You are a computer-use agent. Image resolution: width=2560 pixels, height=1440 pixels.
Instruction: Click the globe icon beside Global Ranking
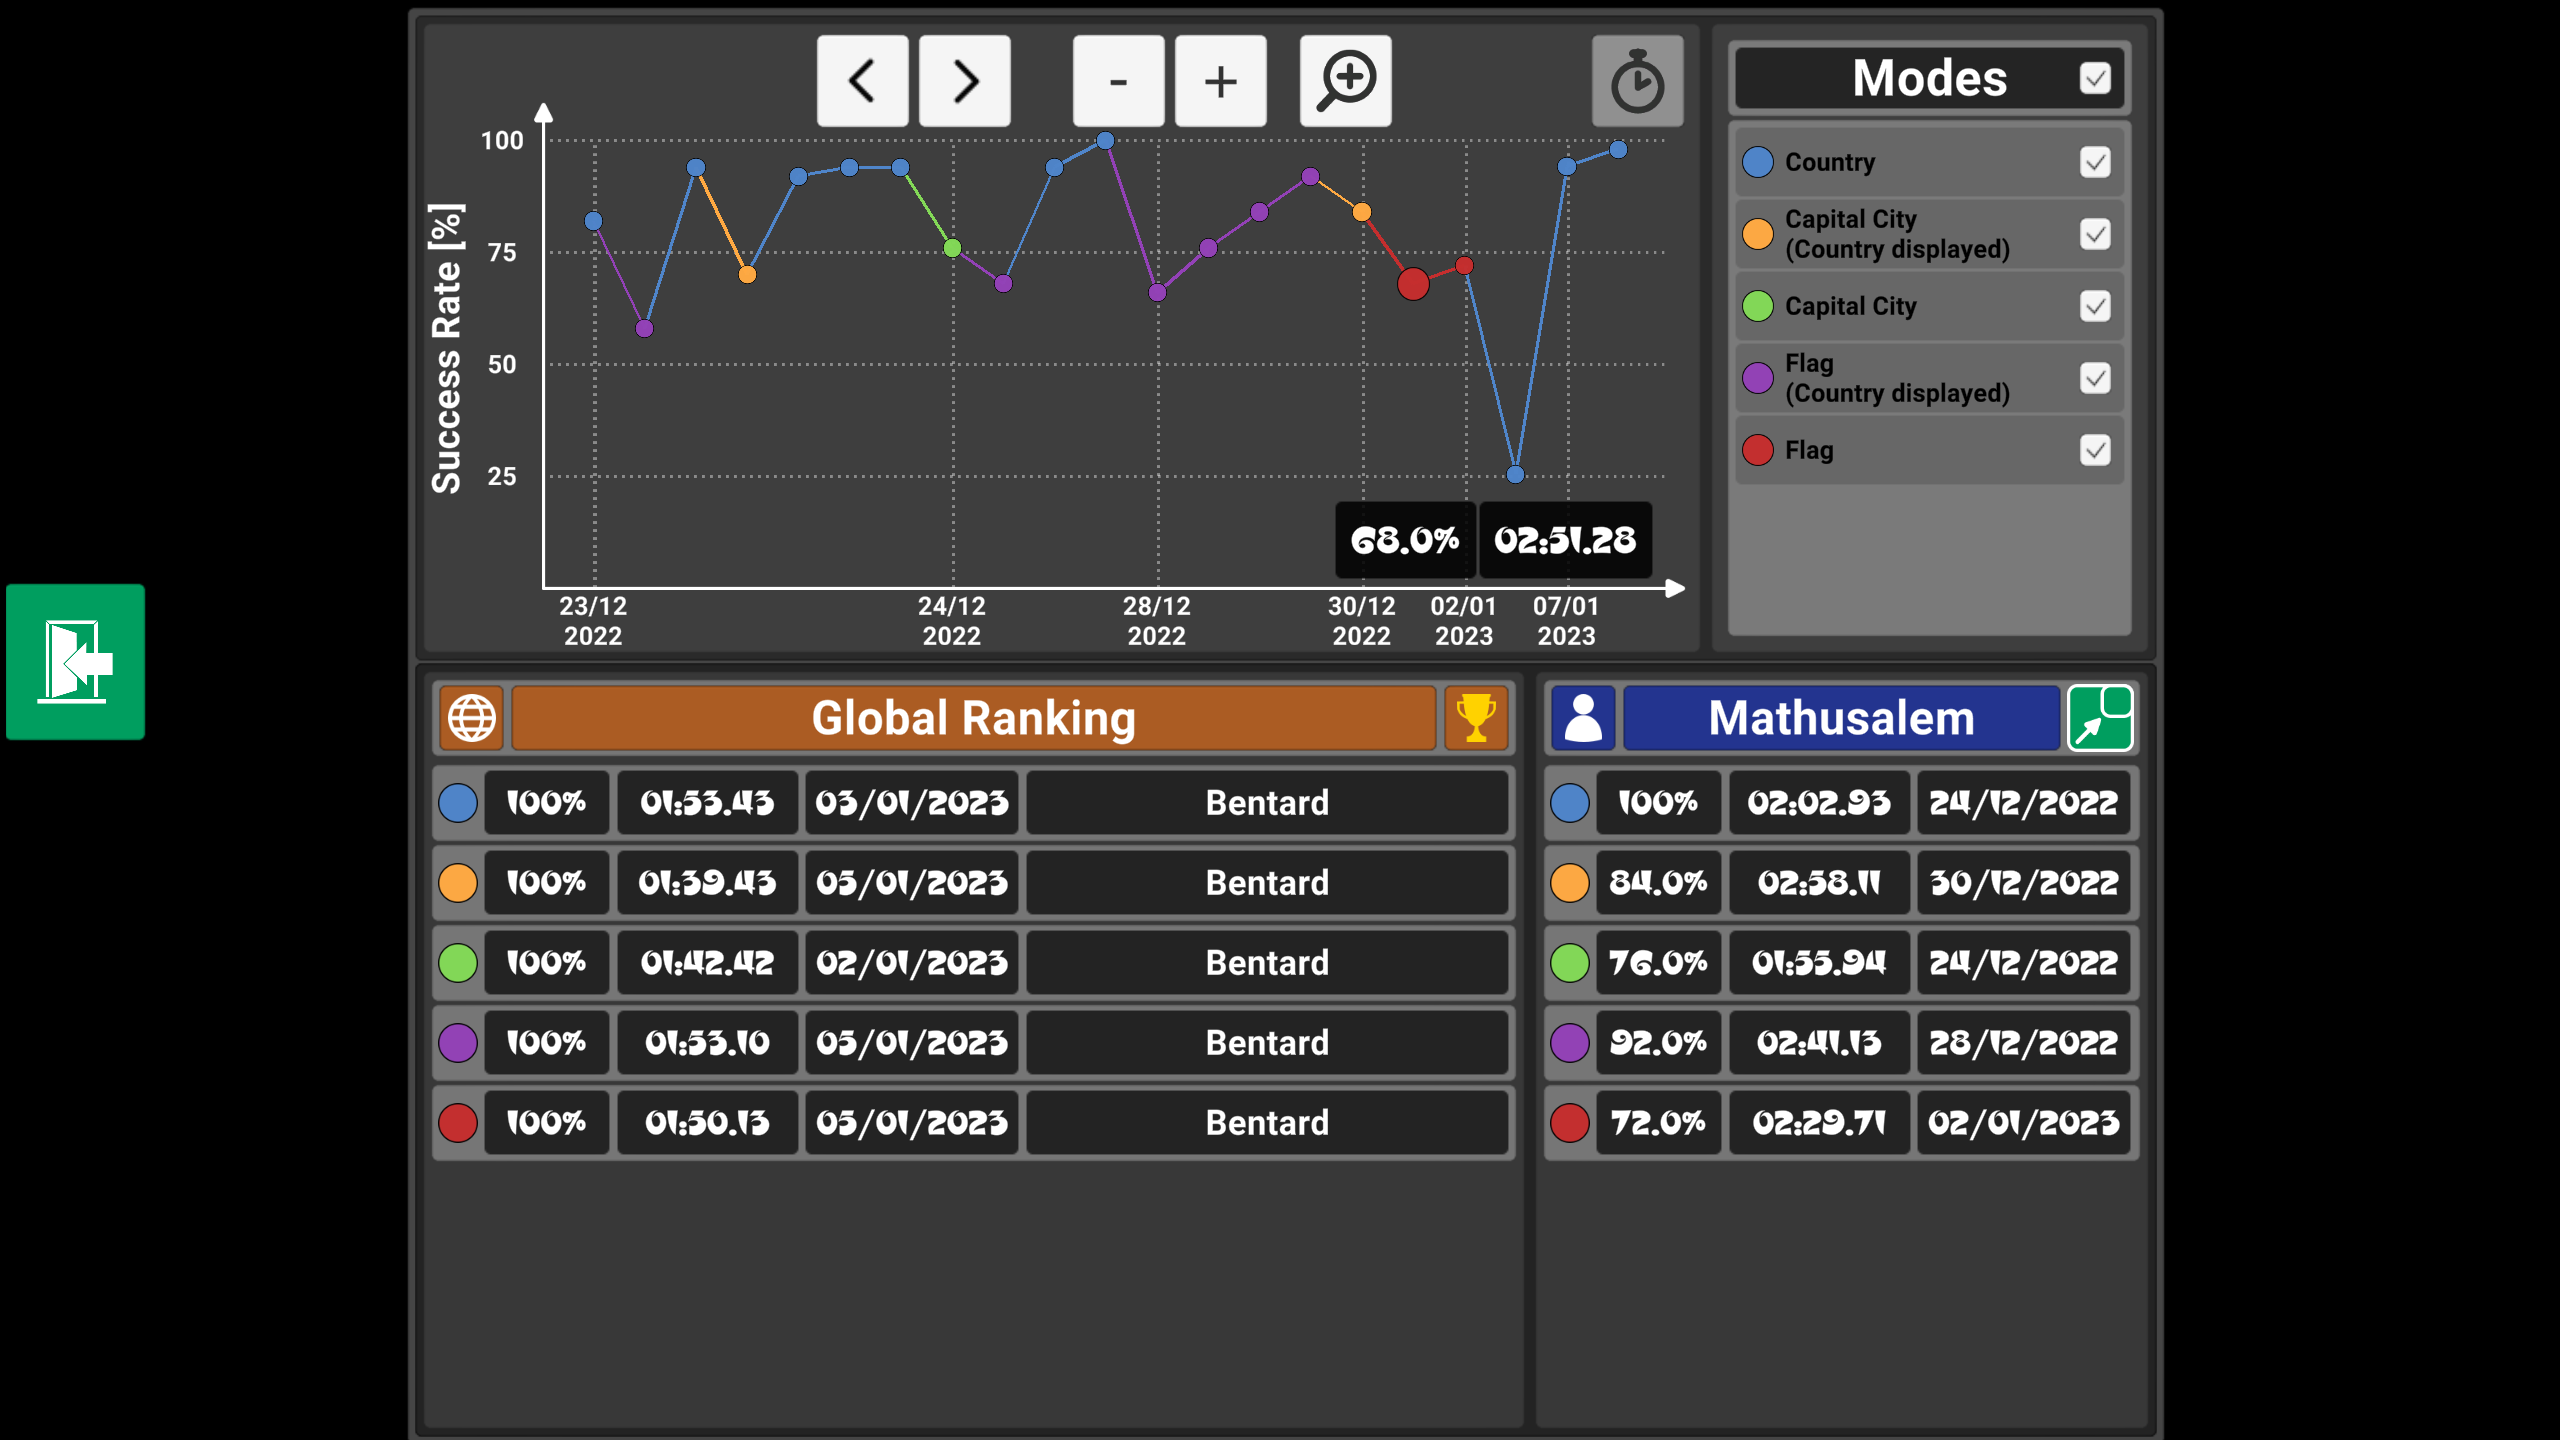coord(471,718)
